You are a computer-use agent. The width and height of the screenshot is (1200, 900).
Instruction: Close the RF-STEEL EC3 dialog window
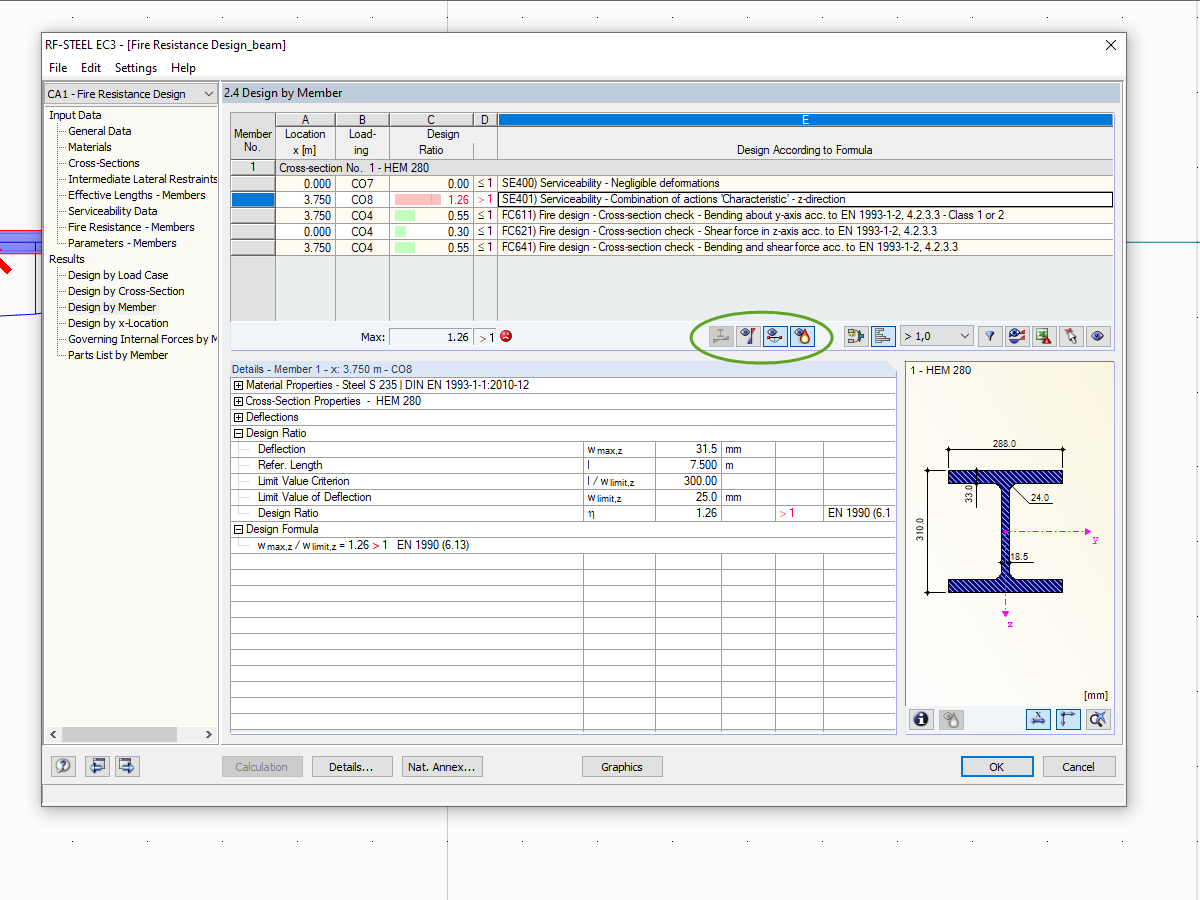(1110, 45)
